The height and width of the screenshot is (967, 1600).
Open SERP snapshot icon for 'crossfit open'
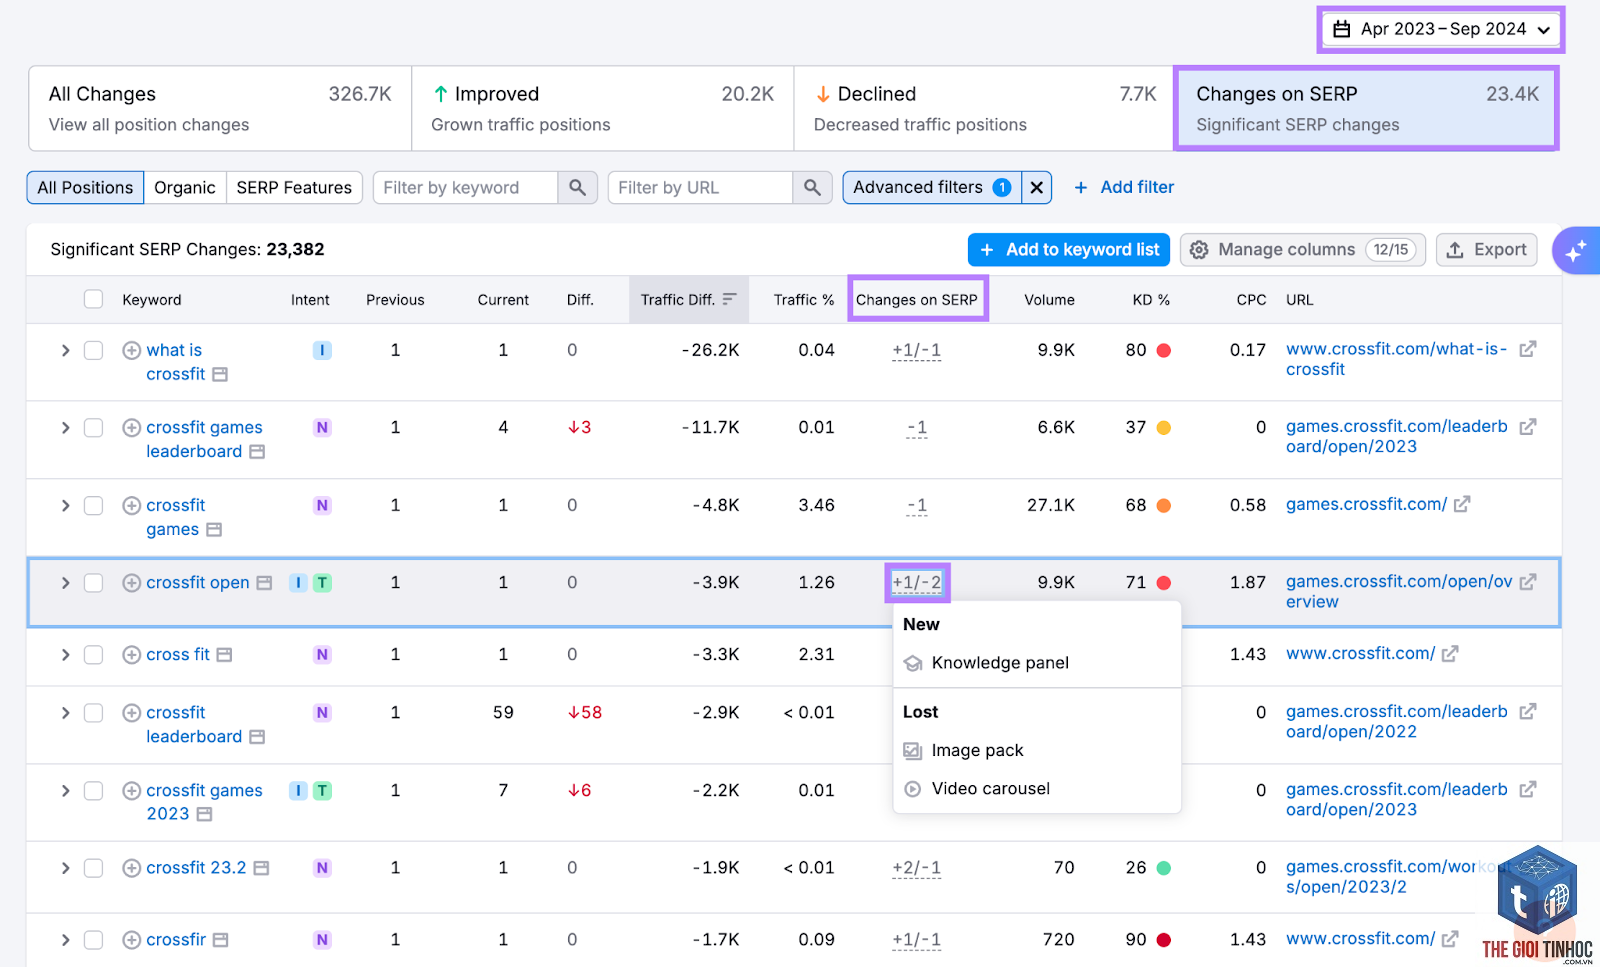click(264, 582)
